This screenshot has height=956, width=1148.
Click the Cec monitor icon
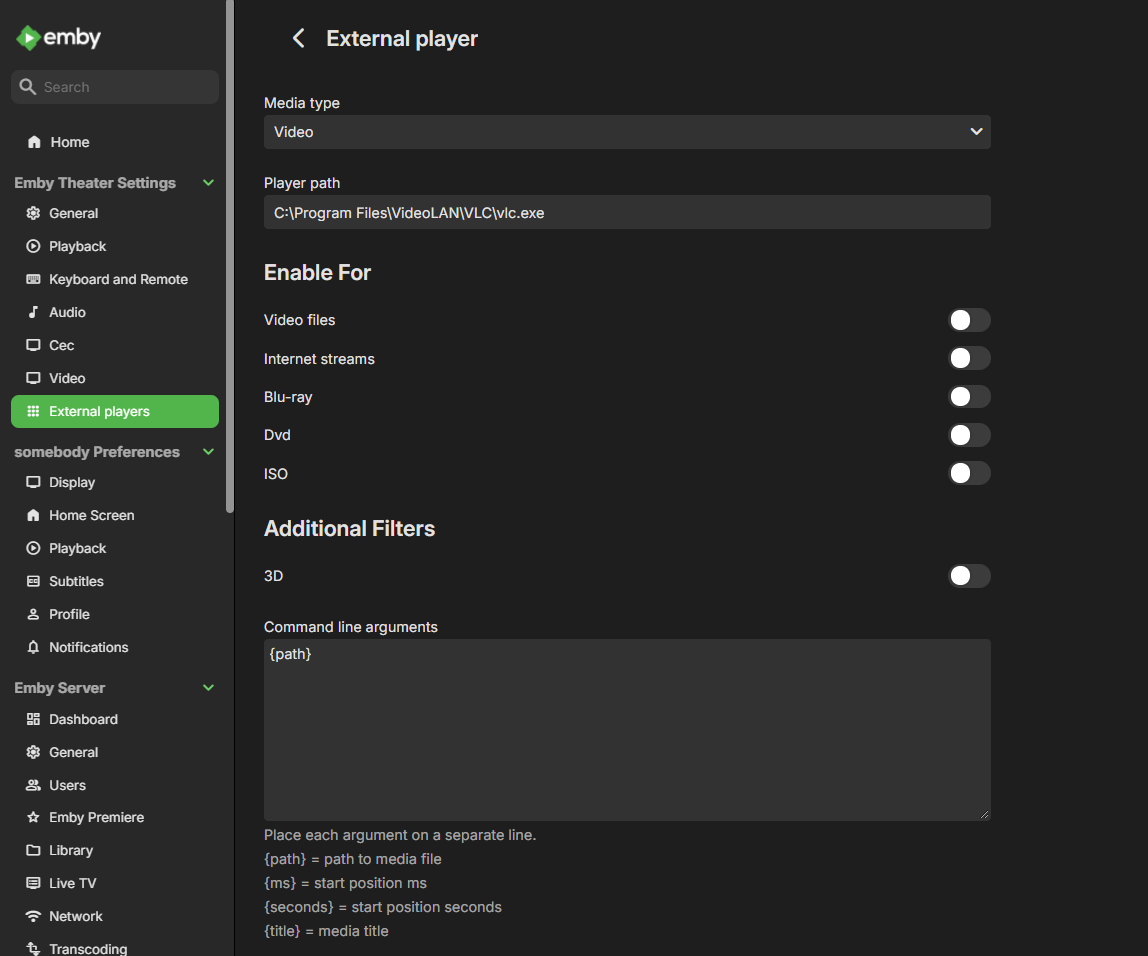click(x=33, y=345)
